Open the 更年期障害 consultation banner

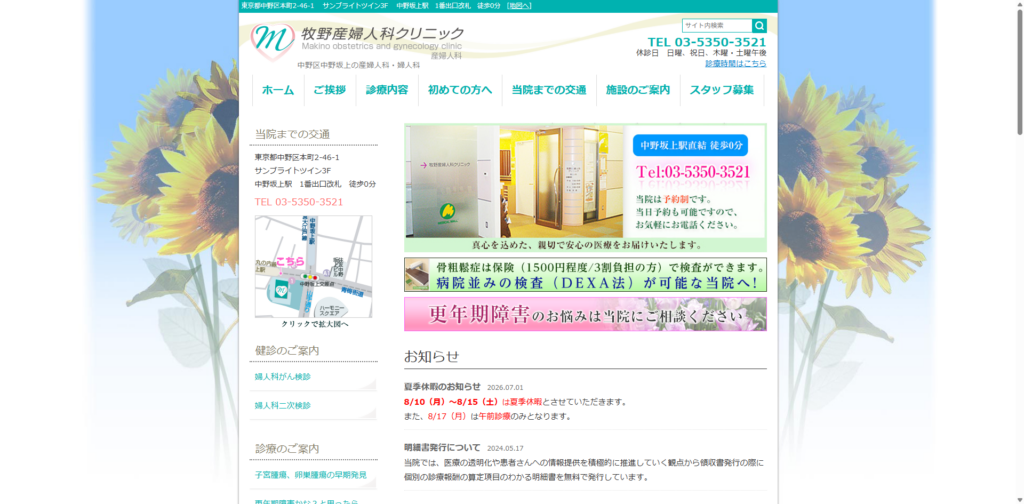point(585,314)
